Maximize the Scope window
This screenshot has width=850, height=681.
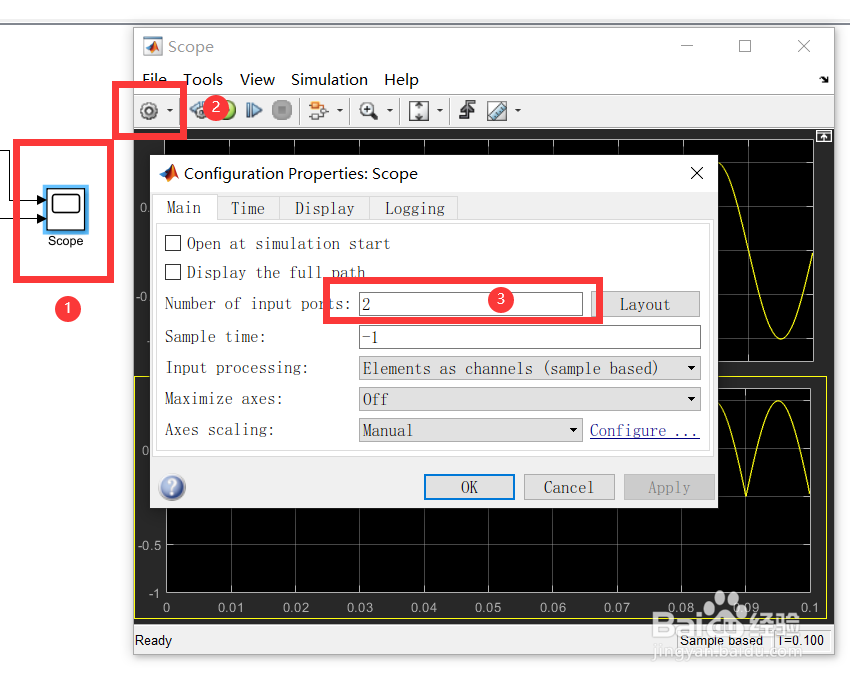745,46
